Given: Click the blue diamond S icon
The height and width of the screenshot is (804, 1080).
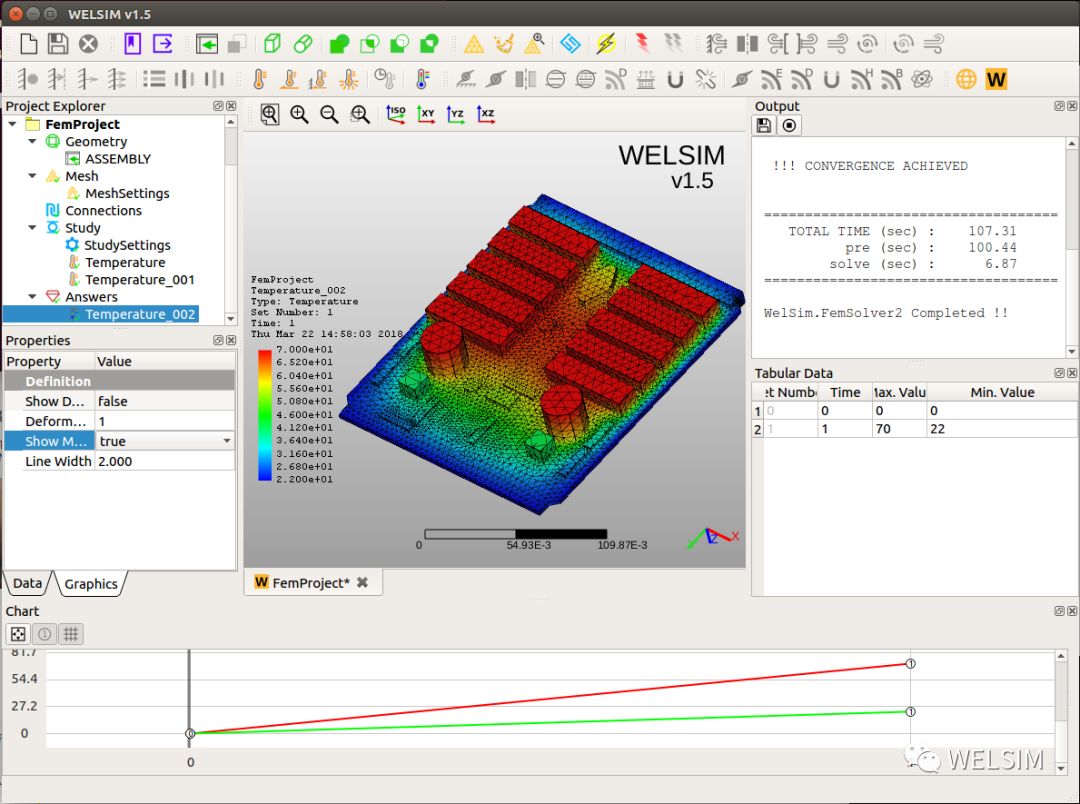Looking at the screenshot, I should pos(570,44).
